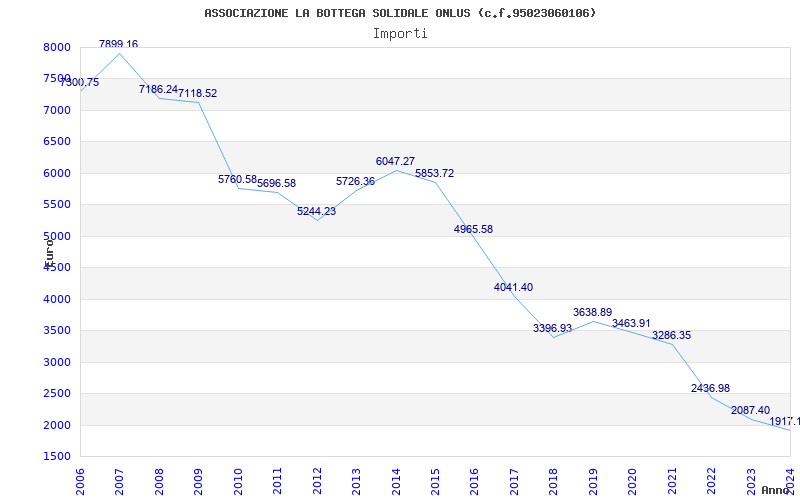Click the 2009 x-axis year
The image size is (800, 500).
[x=198, y=482]
